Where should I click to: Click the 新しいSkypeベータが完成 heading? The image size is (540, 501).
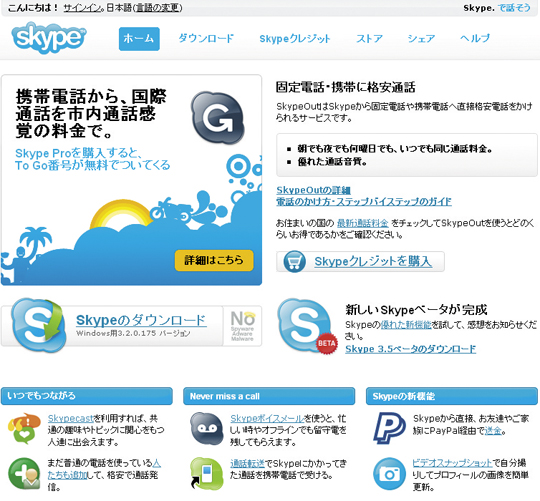click(x=416, y=310)
